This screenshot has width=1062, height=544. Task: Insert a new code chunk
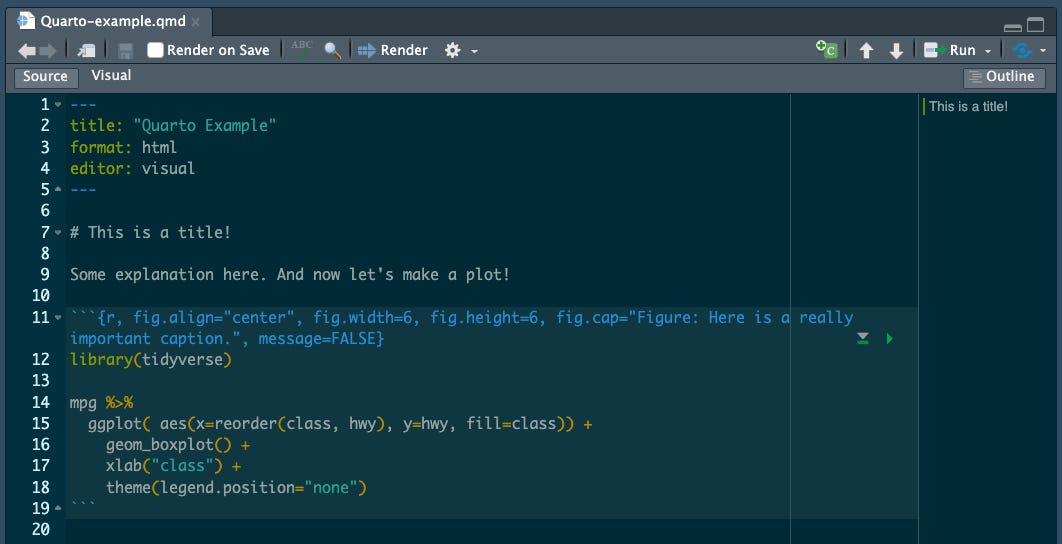pyautogui.click(x=826, y=49)
